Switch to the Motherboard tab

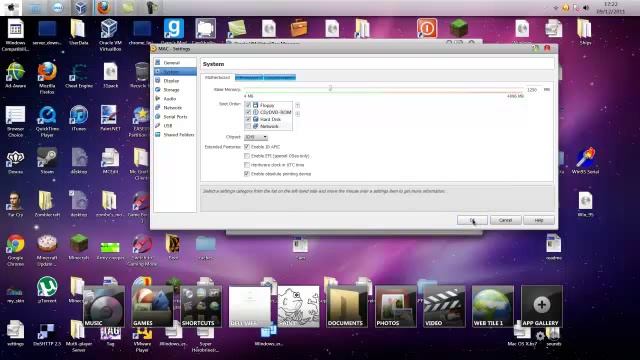click(x=218, y=77)
